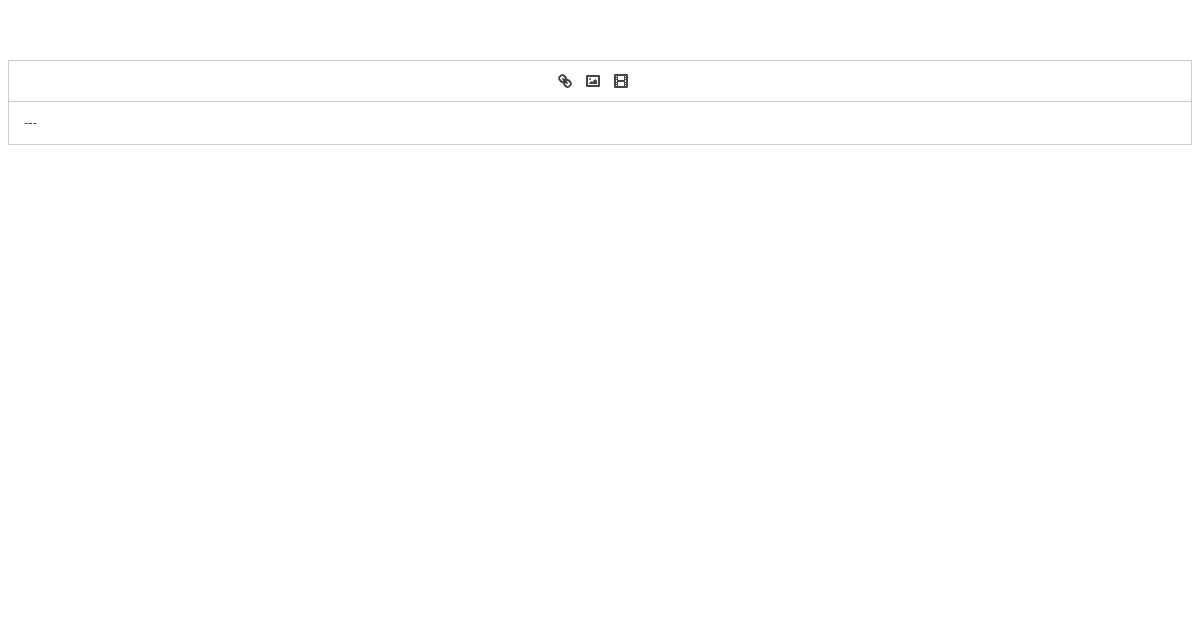Screen dimensions: 1200x630
Task: Activate the video button right of image icon
Action: [621, 81]
